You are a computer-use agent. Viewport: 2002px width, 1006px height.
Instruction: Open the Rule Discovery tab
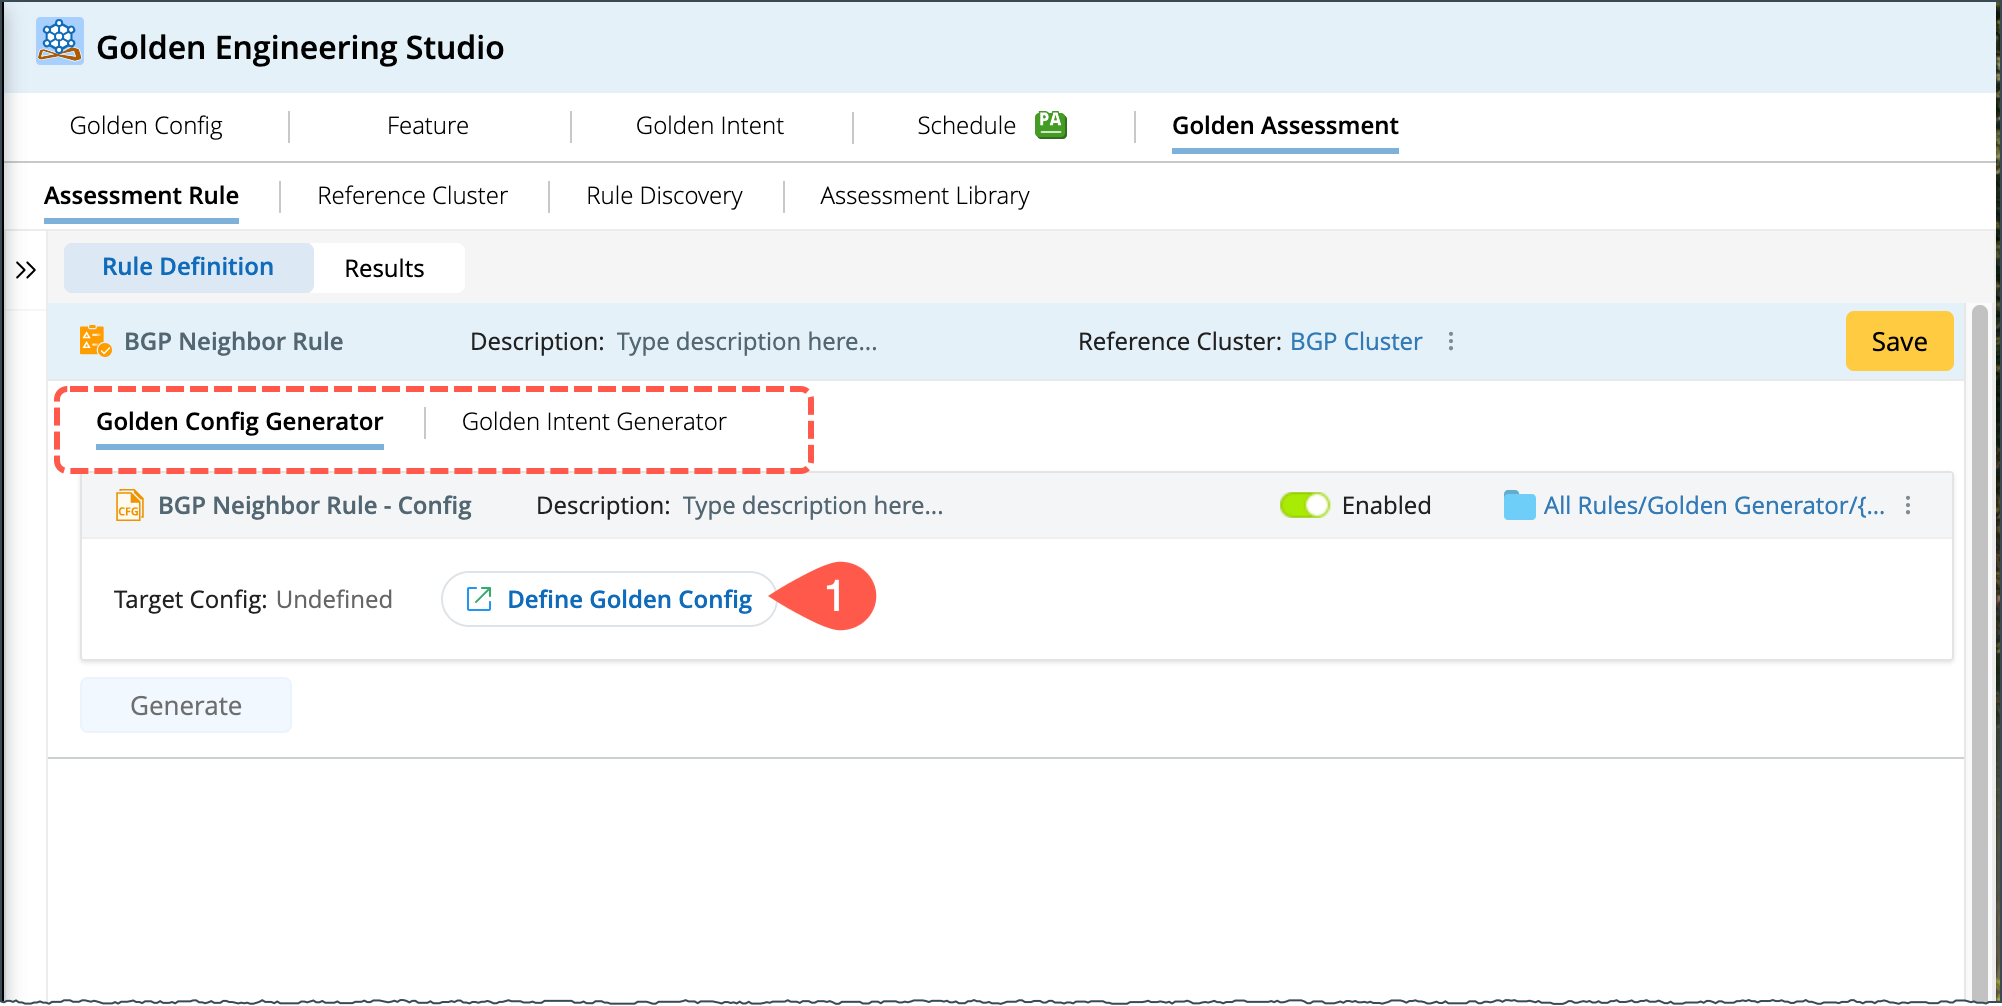(x=664, y=196)
